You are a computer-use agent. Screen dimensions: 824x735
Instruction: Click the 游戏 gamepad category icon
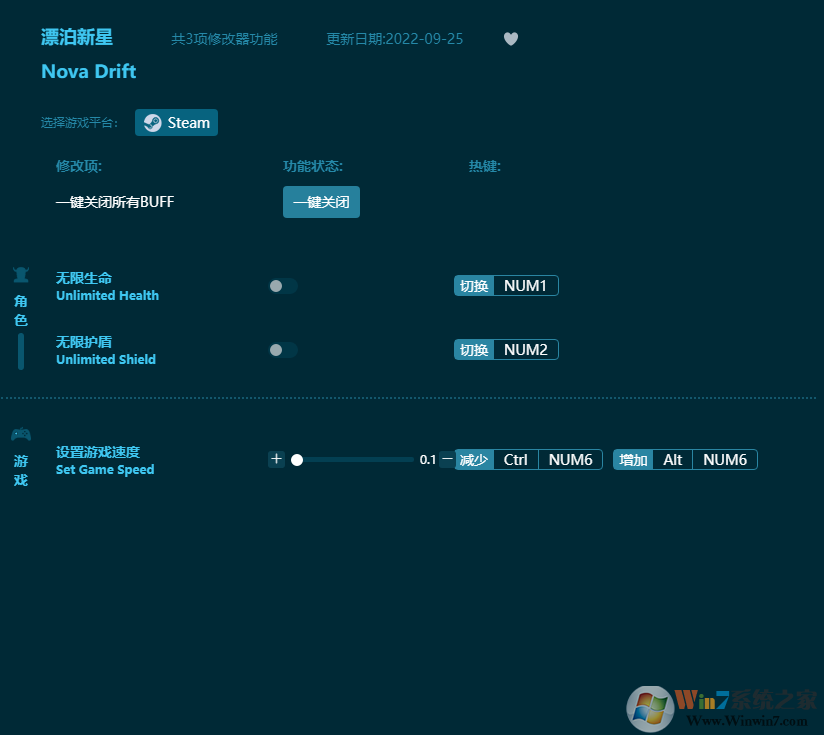tap(21, 434)
